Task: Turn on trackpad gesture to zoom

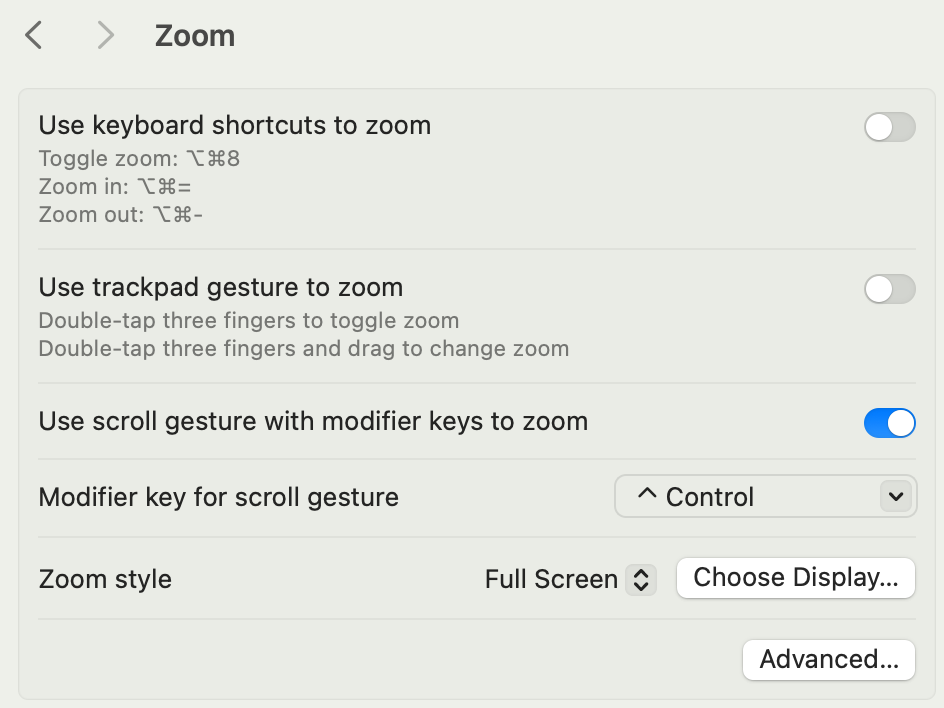Action: click(x=889, y=289)
